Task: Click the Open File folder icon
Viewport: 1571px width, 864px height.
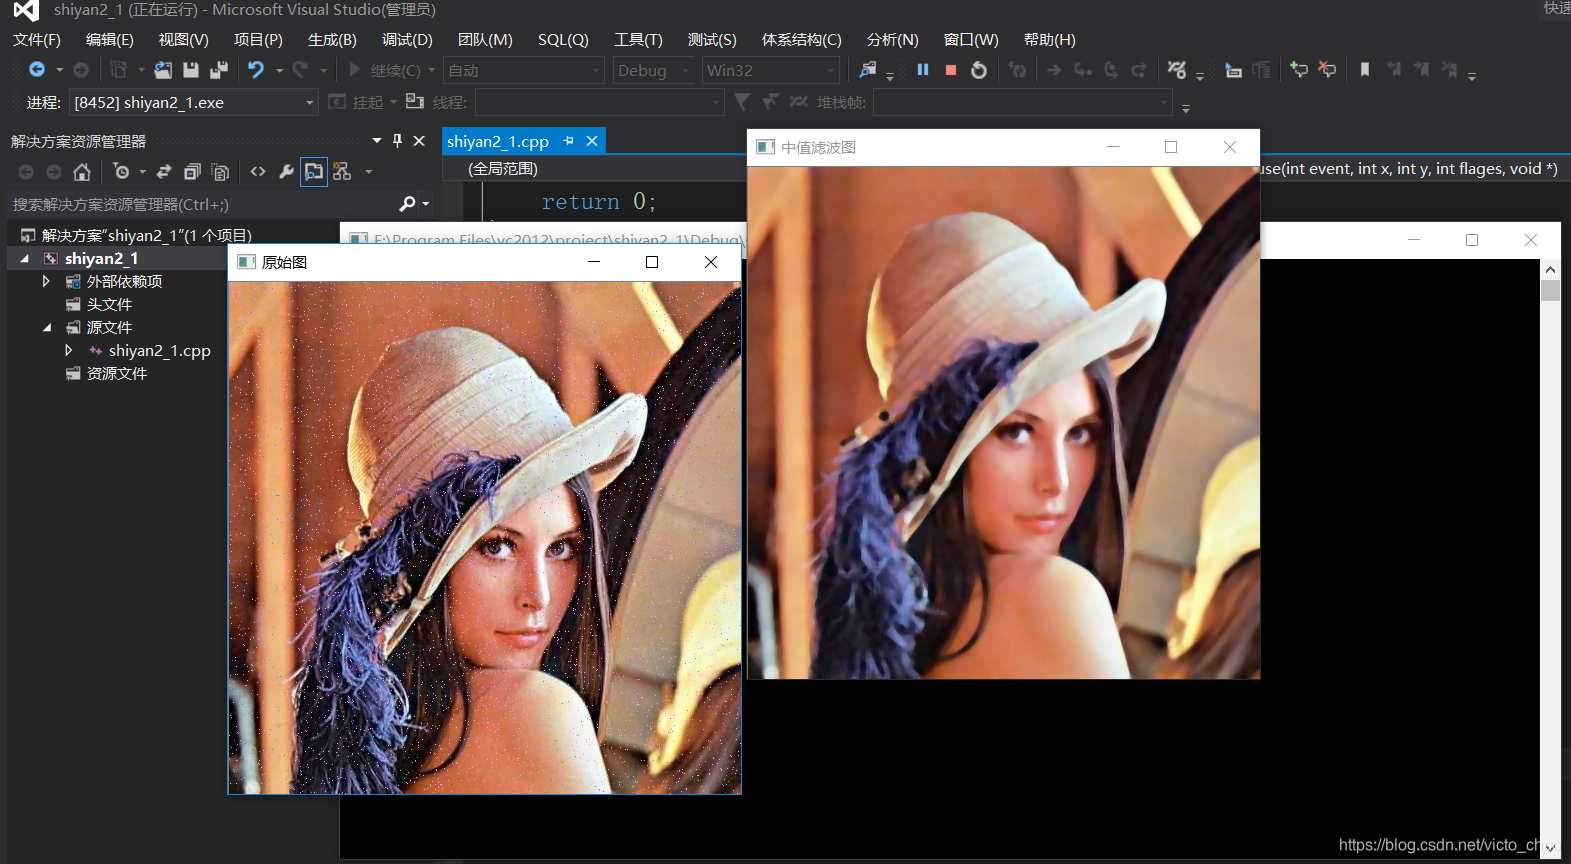Action: coord(163,70)
